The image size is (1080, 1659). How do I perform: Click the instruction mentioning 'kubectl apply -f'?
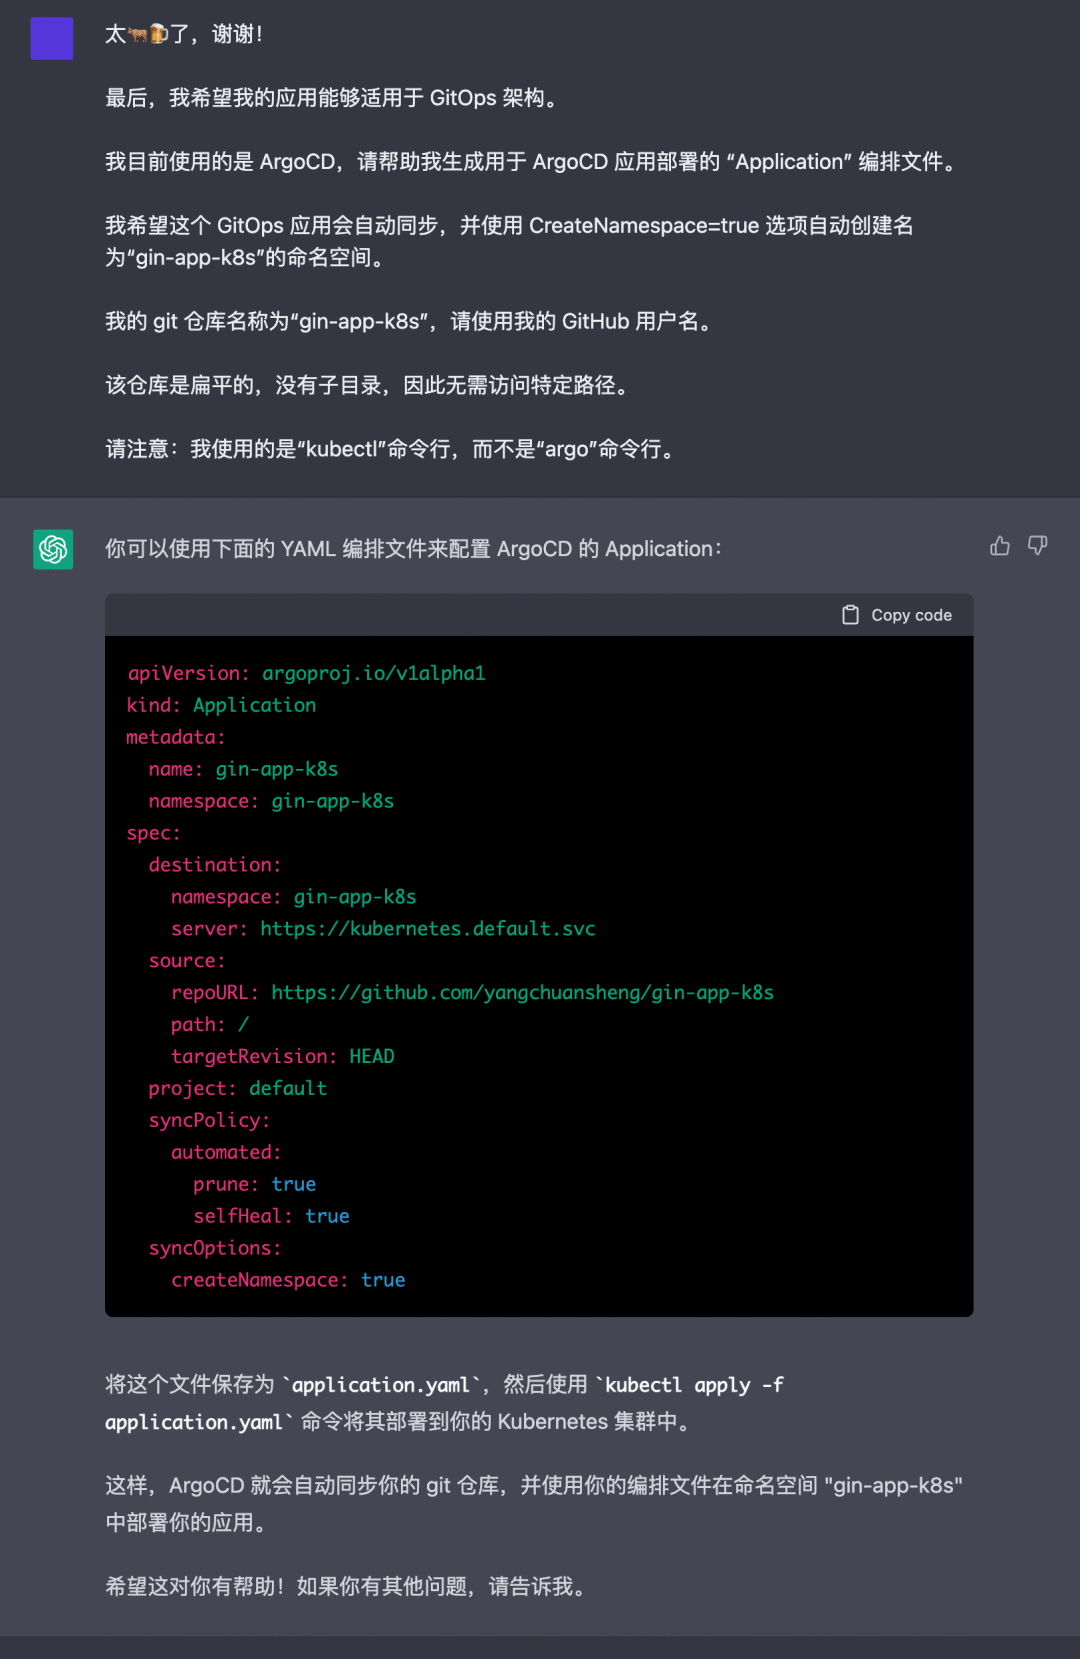(445, 1403)
